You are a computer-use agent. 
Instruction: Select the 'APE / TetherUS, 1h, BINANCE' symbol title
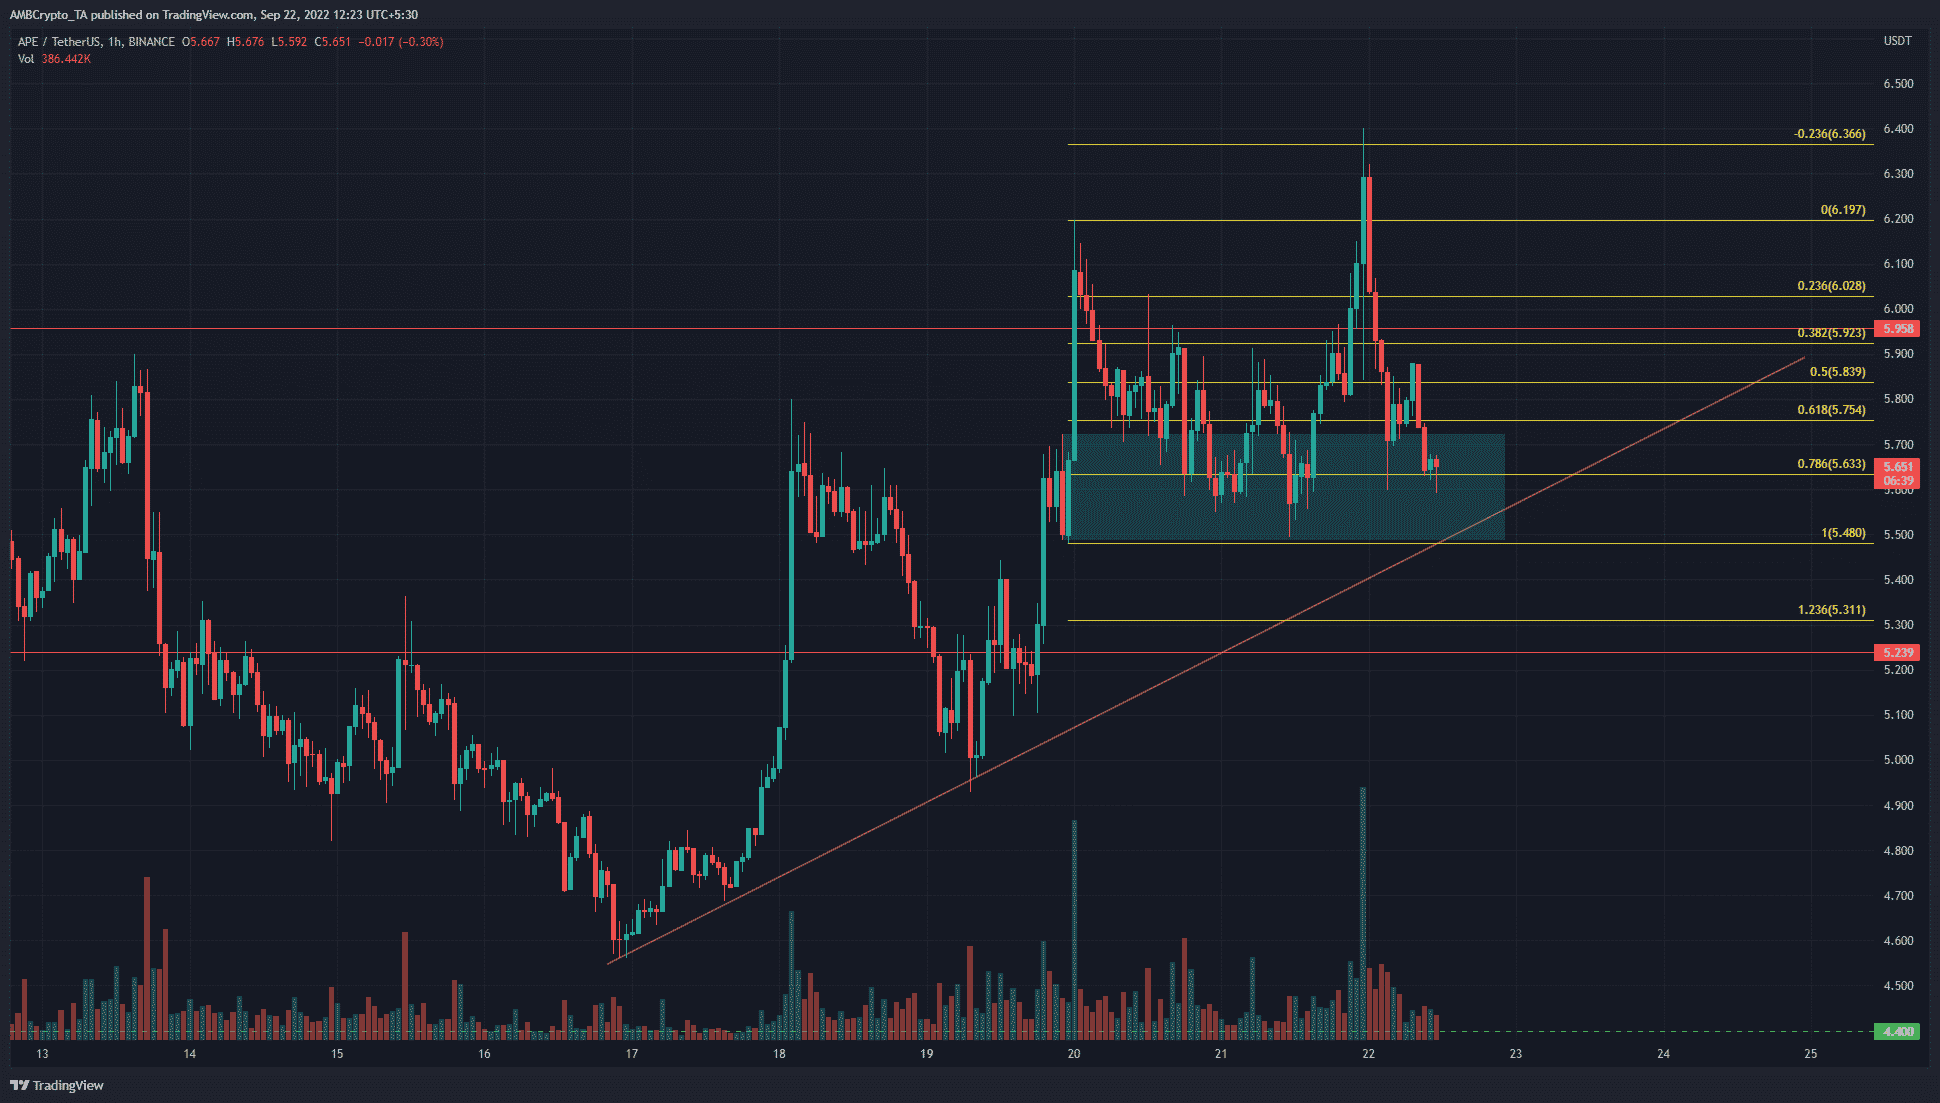point(96,42)
